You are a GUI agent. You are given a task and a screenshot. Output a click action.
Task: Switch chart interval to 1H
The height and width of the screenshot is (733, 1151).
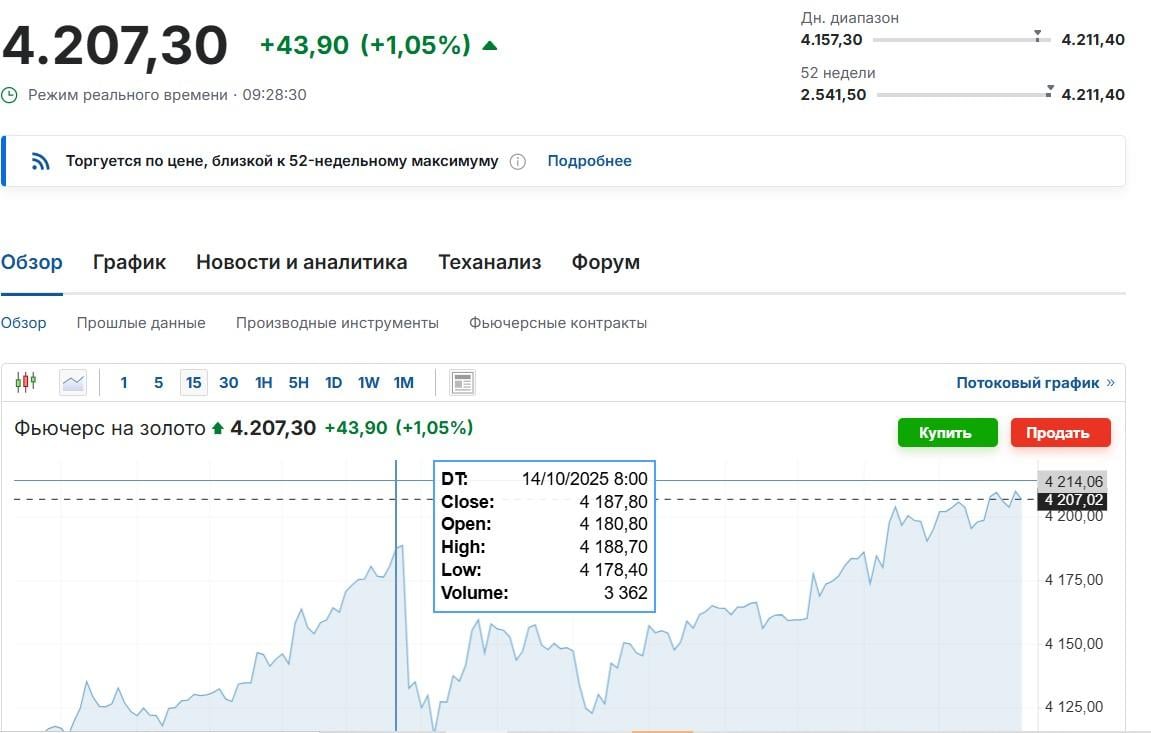click(x=264, y=382)
